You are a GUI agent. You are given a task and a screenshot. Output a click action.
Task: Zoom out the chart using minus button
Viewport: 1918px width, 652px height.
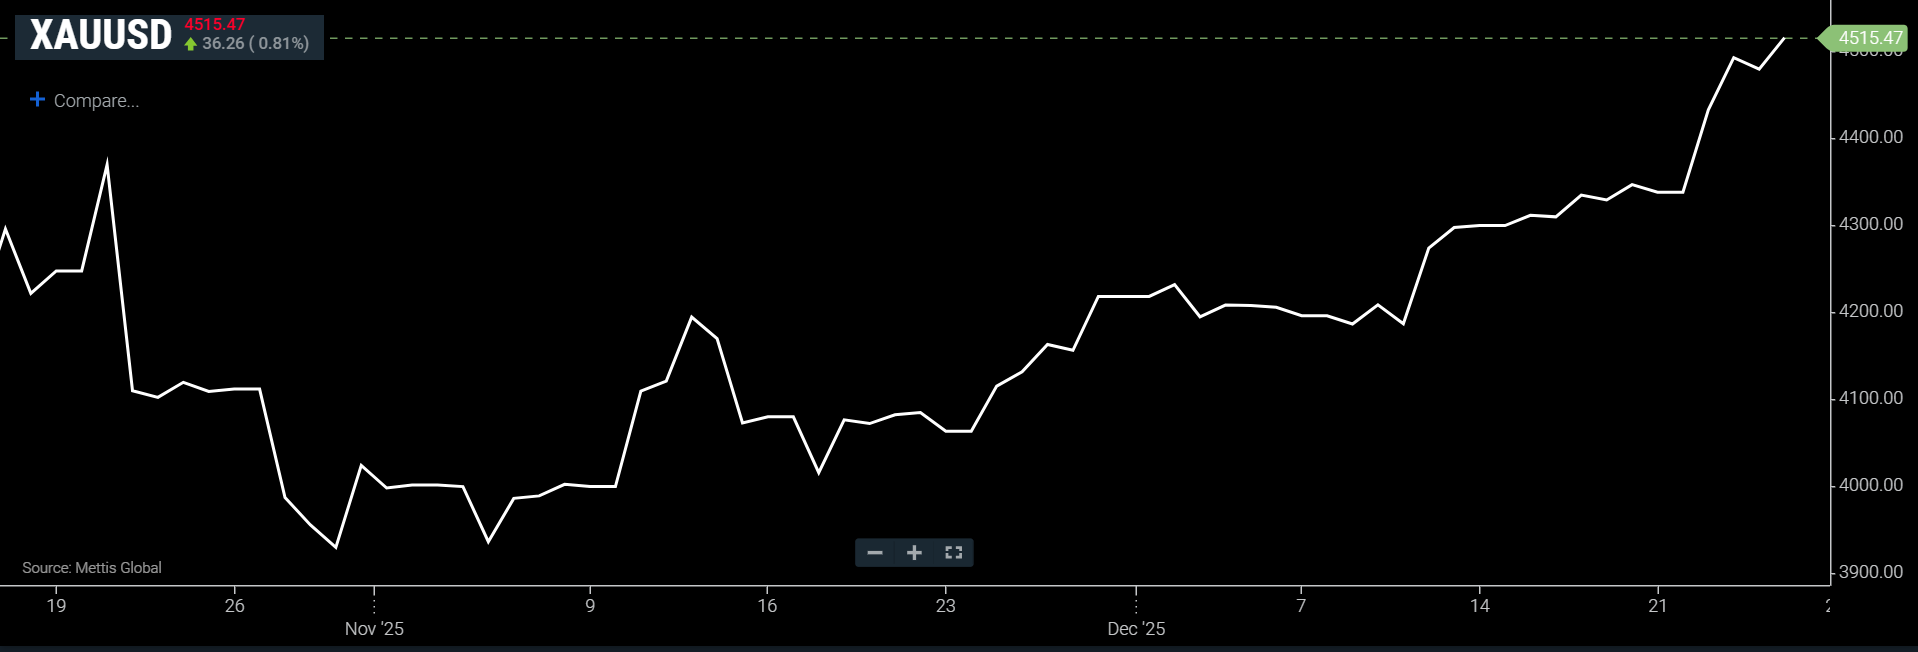[875, 553]
